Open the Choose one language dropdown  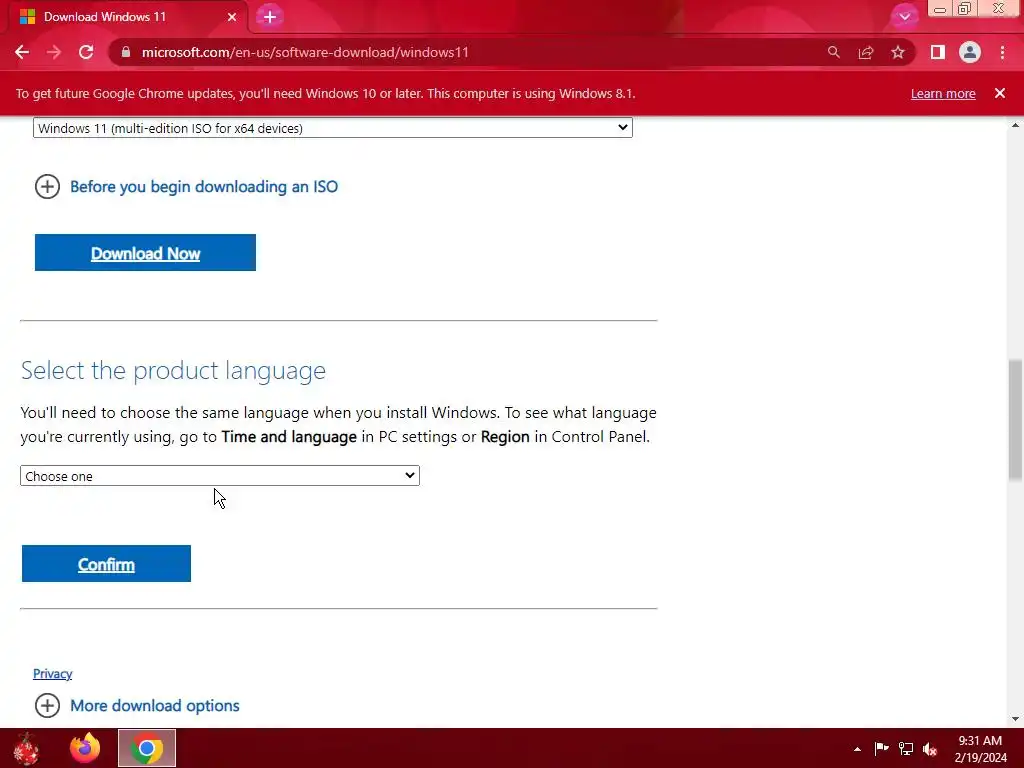point(219,476)
